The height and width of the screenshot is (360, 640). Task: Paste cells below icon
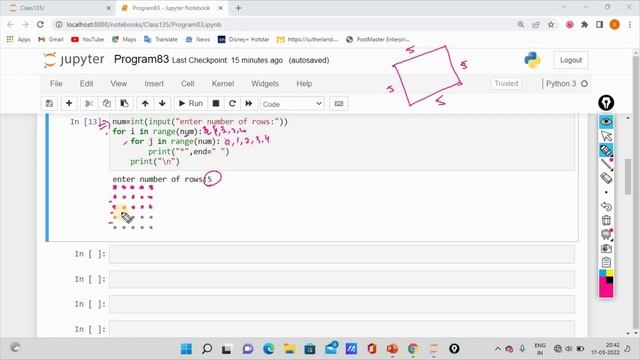pos(124,104)
